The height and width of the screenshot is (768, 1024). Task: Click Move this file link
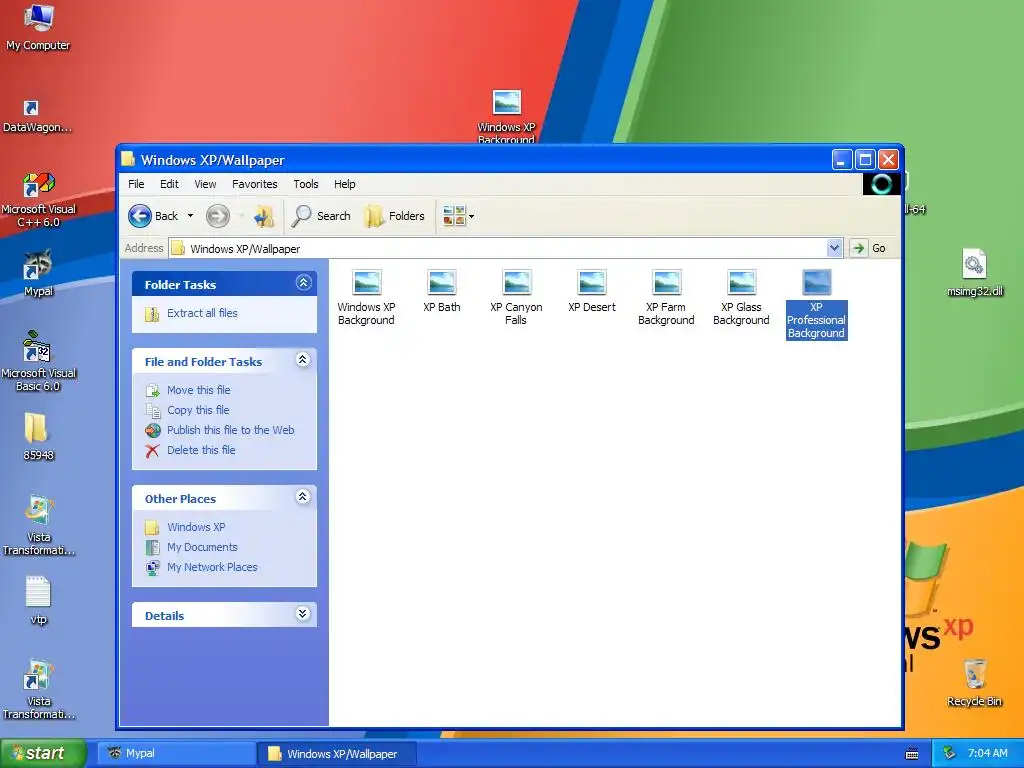tap(199, 390)
